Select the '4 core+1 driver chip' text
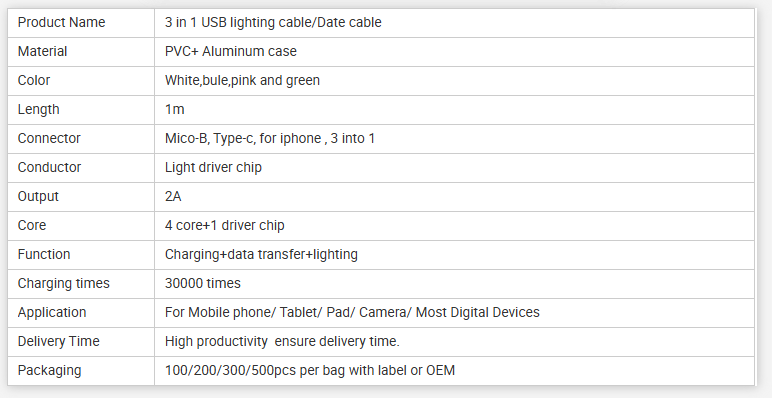Screen dimensions: 772x398 225,226
